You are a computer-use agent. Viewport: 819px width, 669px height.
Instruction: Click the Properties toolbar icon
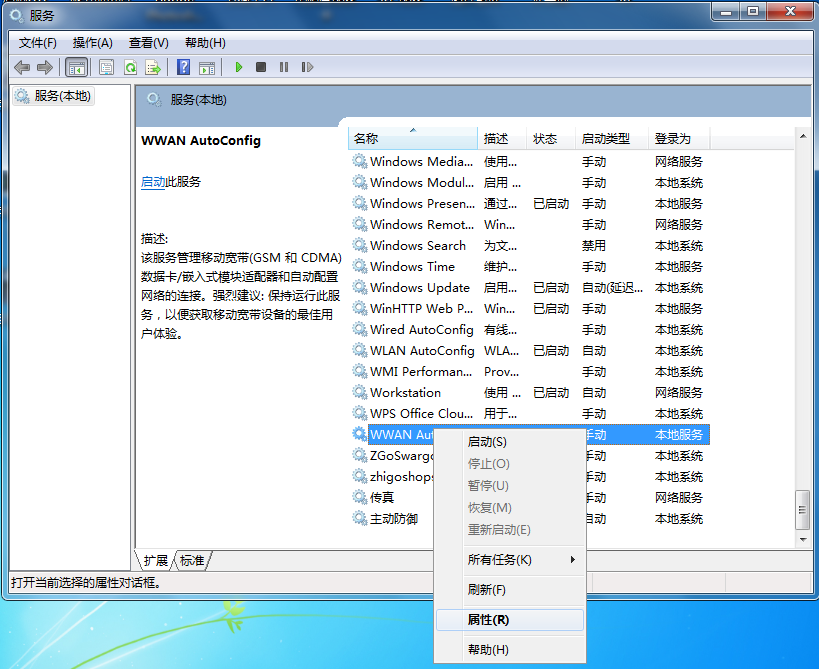point(107,67)
